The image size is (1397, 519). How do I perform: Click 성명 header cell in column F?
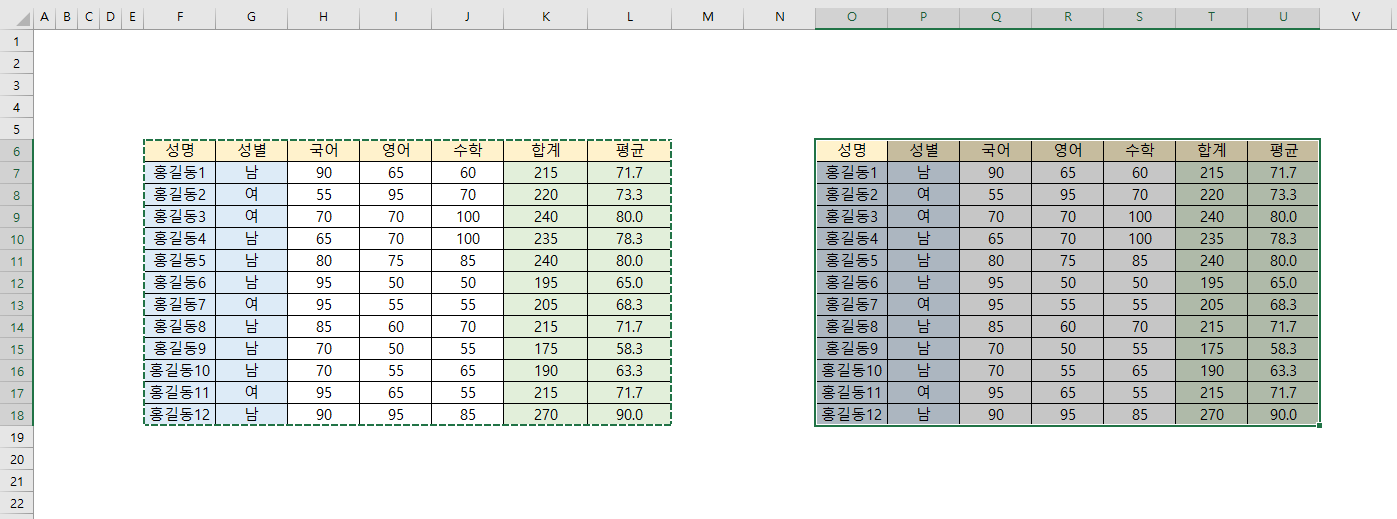(x=179, y=150)
